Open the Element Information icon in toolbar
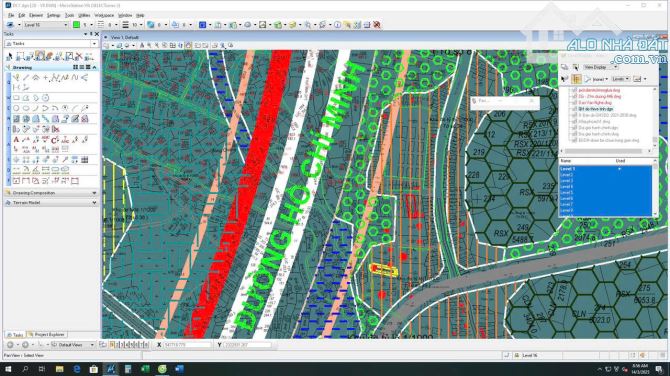The height and width of the screenshot is (376, 670). 337,25
